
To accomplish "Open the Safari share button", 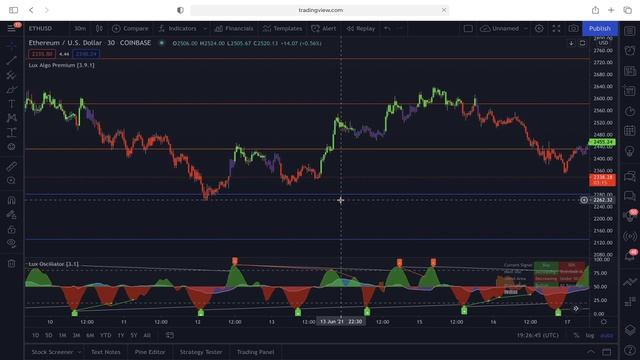I will coord(596,10).
